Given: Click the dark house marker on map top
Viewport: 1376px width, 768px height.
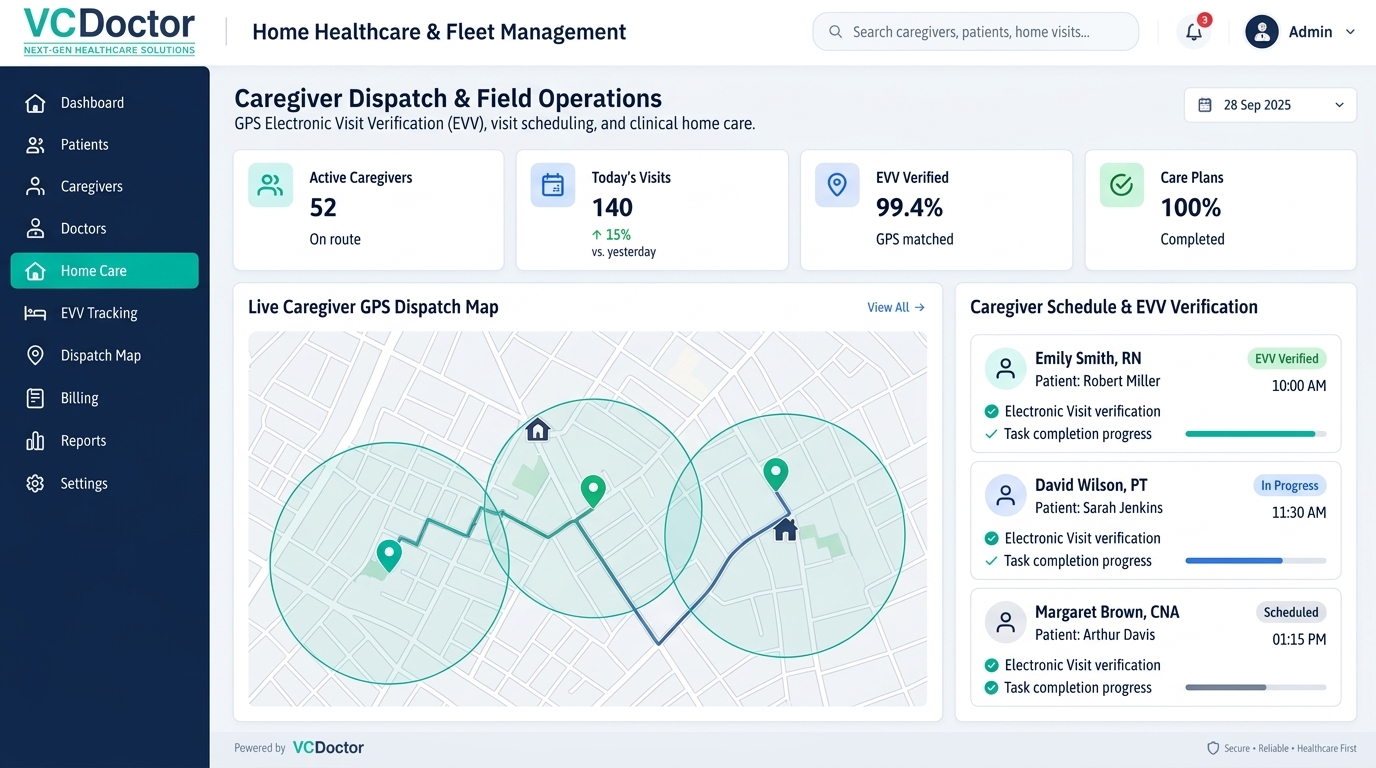Looking at the screenshot, I should coord(538,429).
